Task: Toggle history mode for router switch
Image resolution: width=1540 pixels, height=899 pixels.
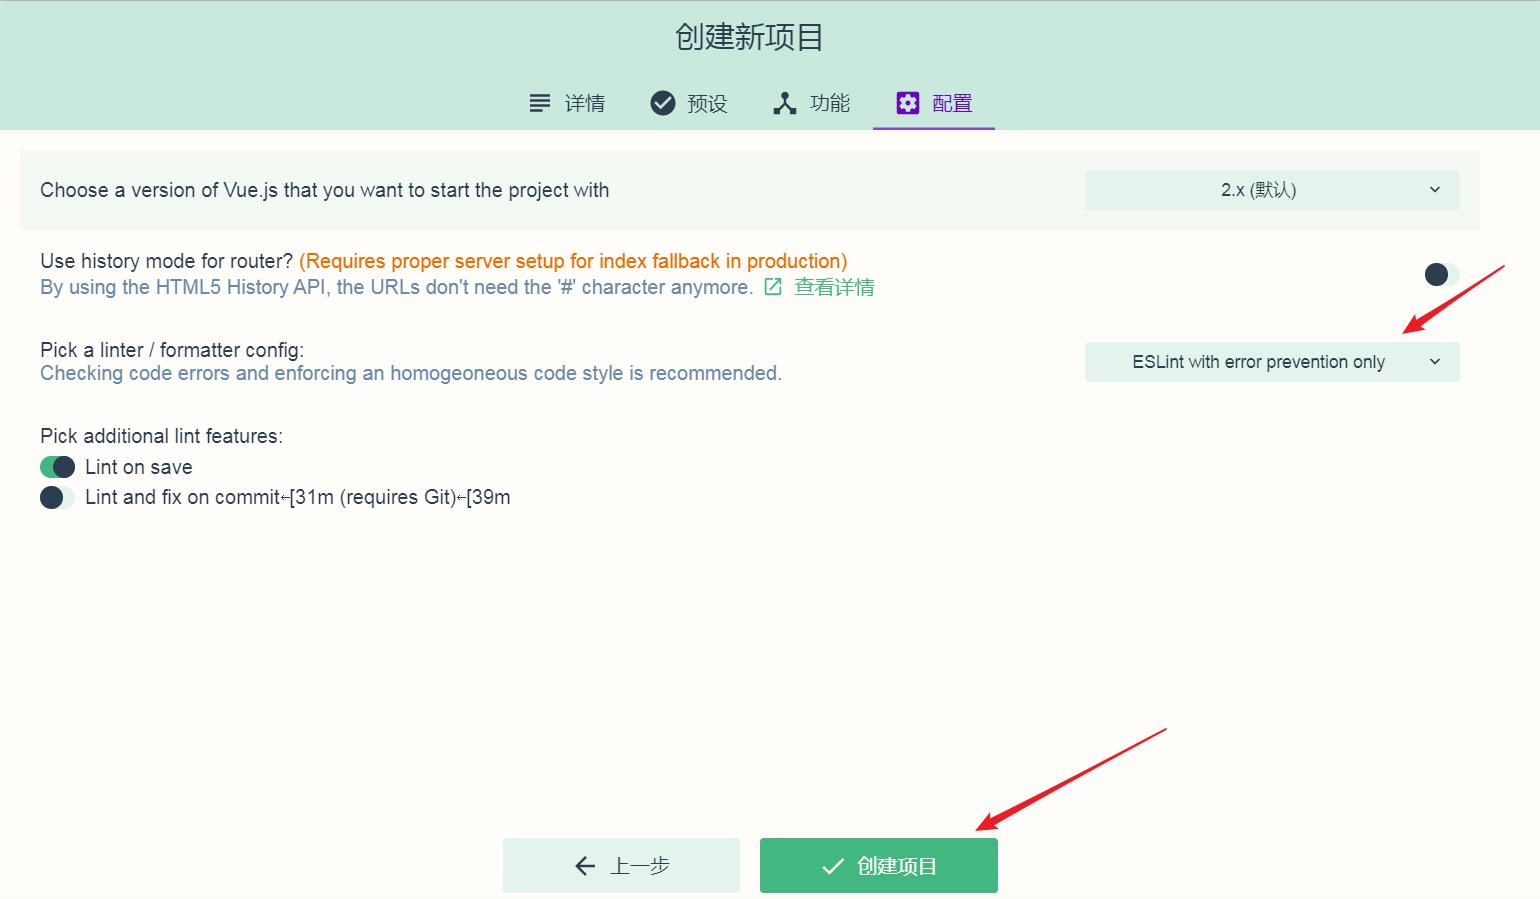Action: pos(1442,274)
